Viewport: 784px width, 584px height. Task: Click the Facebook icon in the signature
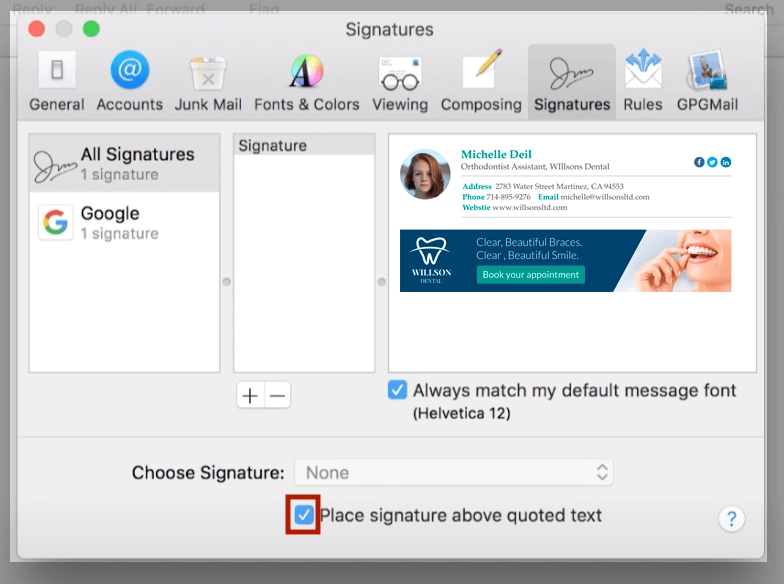(699, 162)
